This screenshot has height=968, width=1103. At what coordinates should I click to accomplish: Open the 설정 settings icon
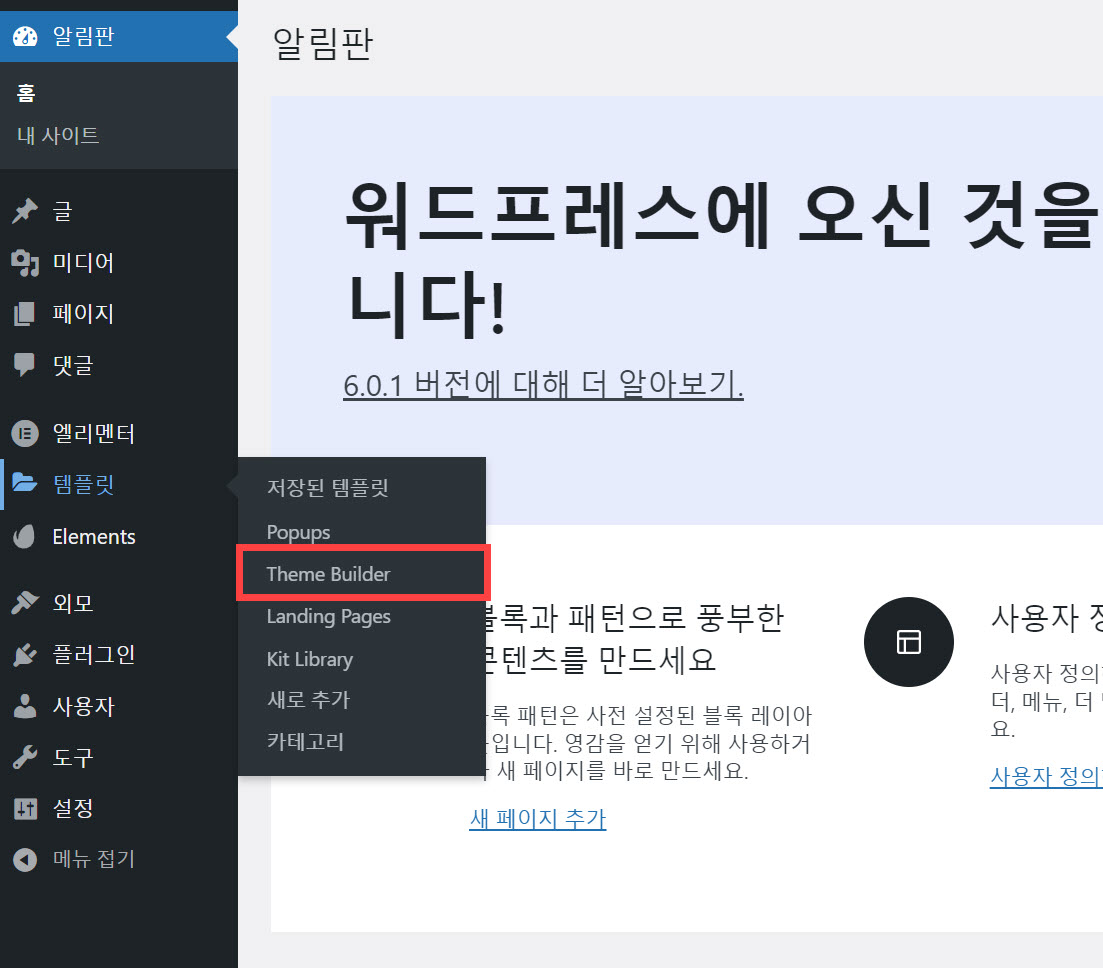(25, 809)
